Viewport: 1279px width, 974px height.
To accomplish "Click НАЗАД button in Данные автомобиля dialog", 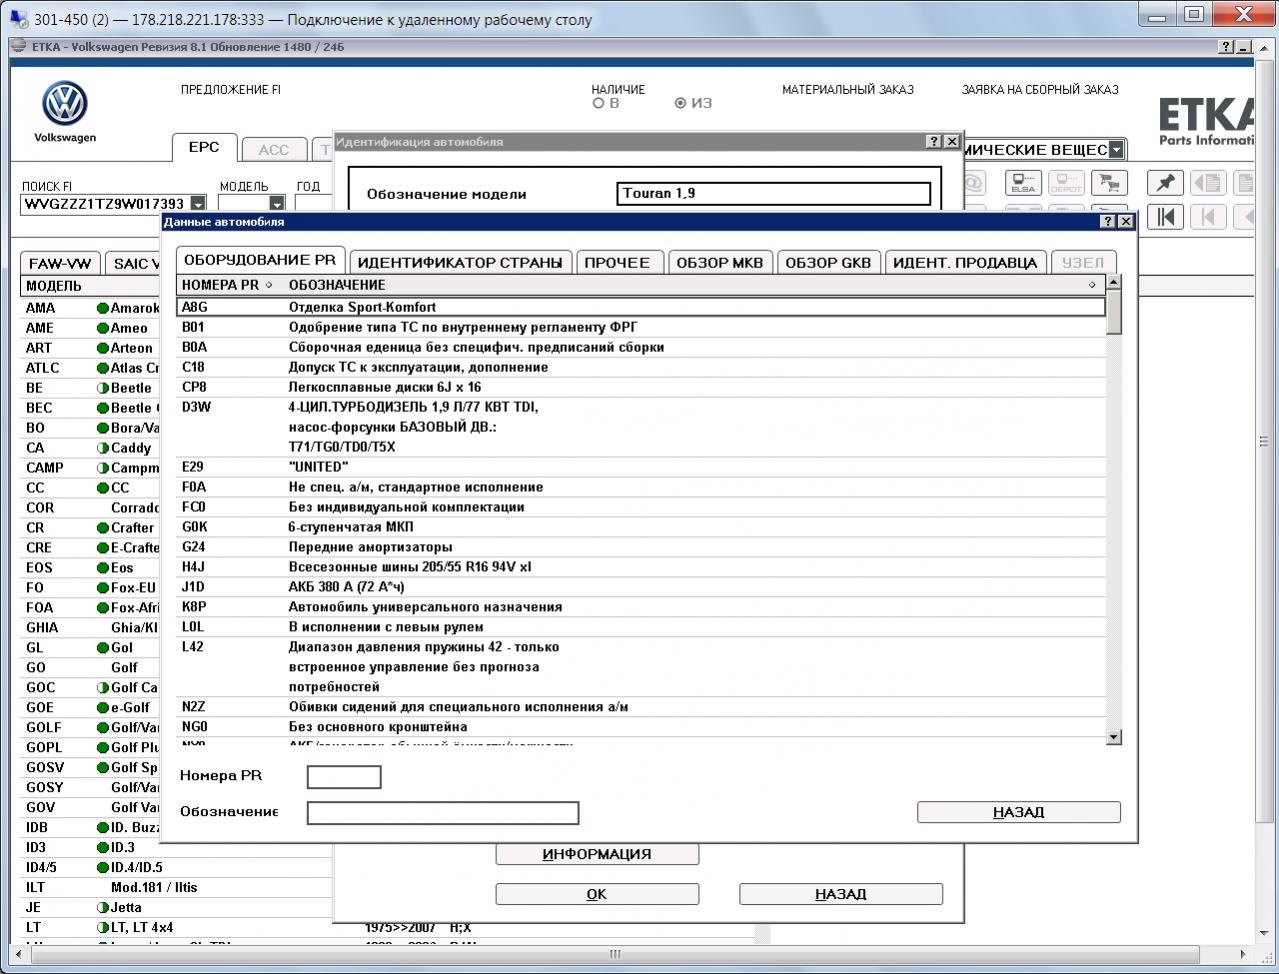I will 1019,812.
